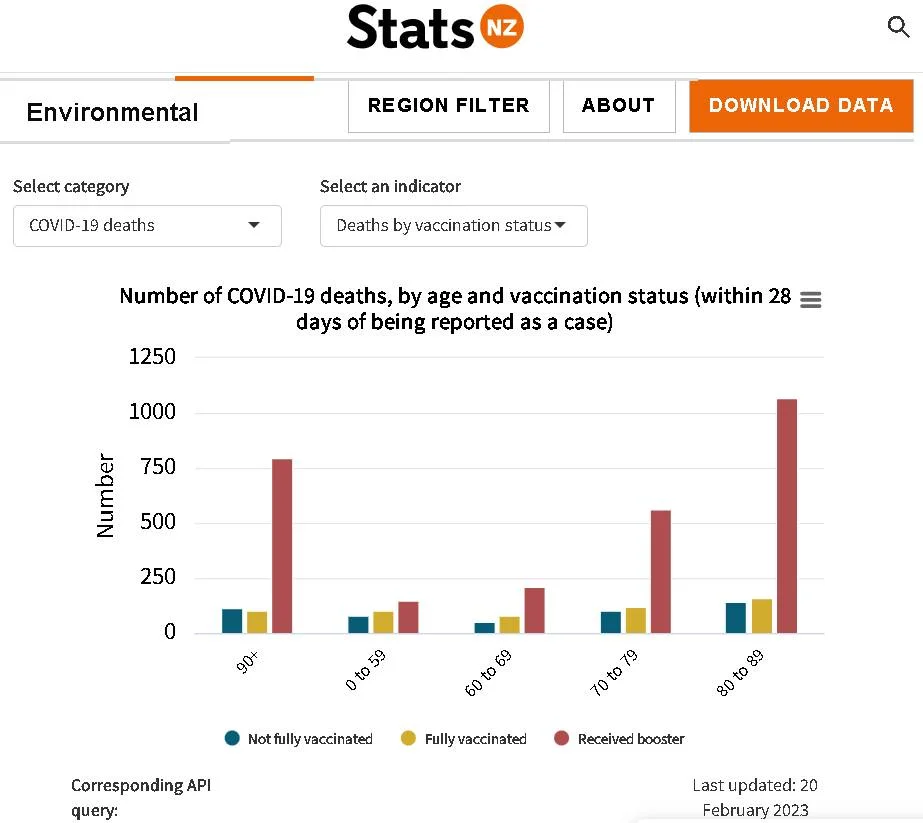The width and height of the screenshot is (923, 823).
Task: Click the Stats NZ logo
Action: [435, 27]
